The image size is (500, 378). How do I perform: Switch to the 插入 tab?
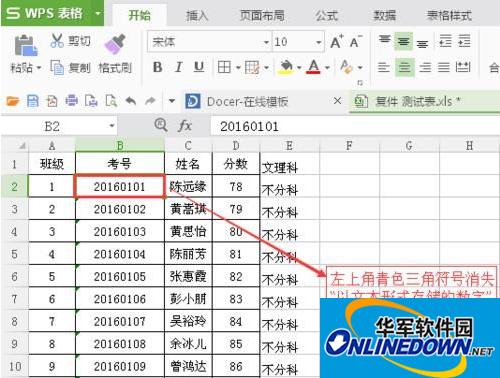pos(197,15)
